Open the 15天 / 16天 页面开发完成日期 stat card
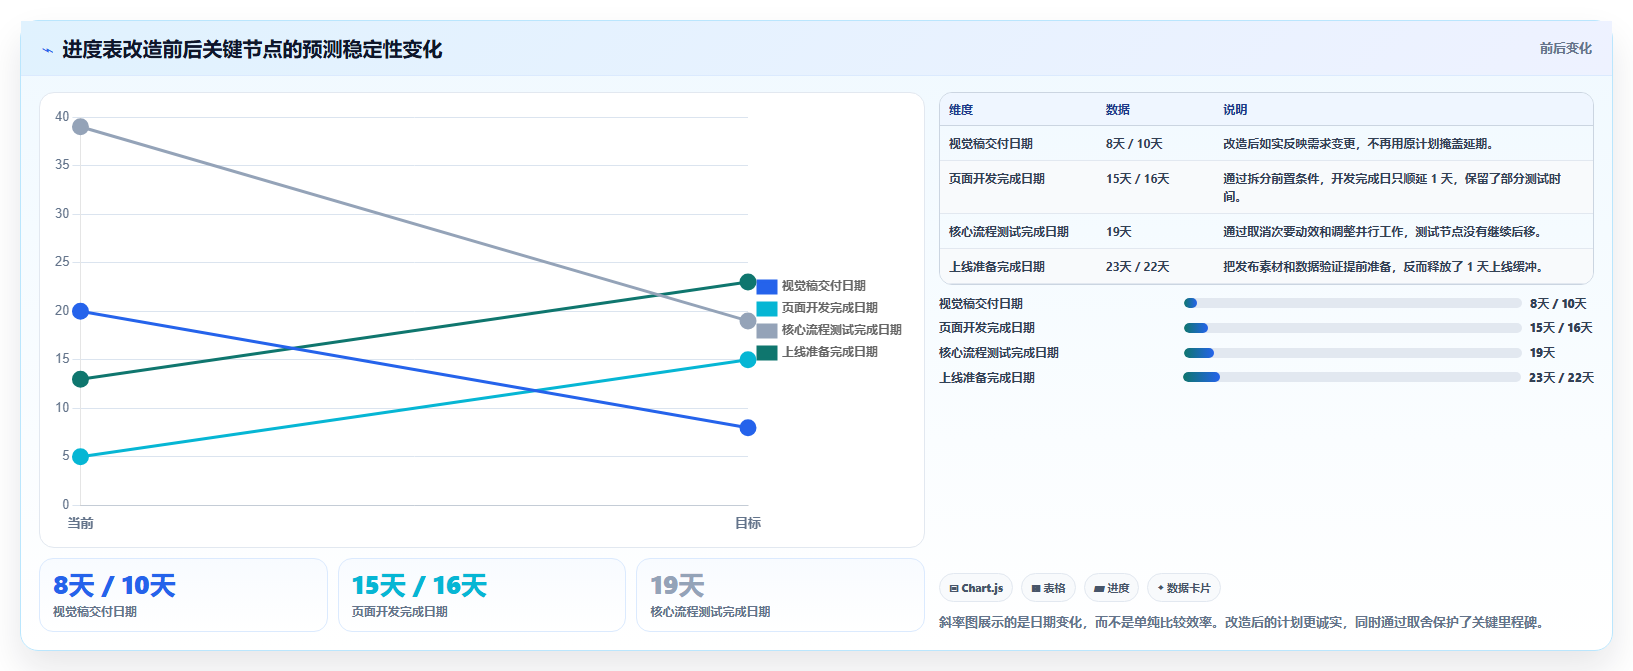 [482, 595]
